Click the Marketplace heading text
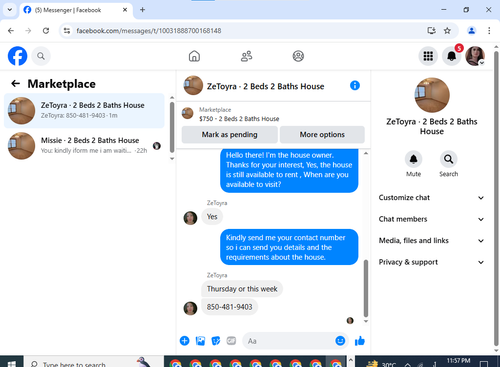The width and height of the screenshot is (500, 367). [61, 84]
